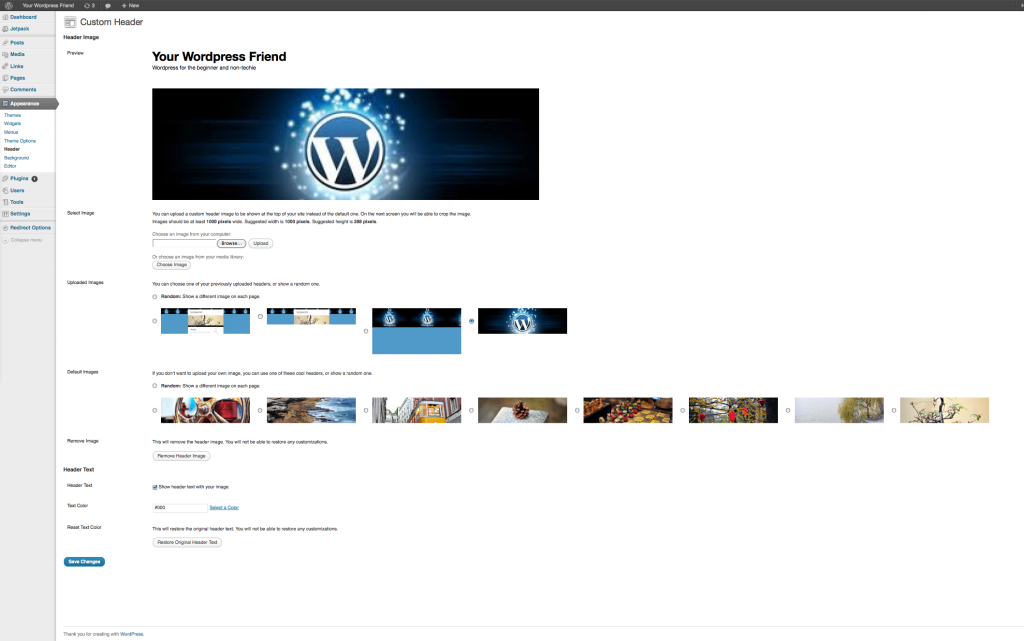Click the pine cone default thumbnail
Viewport: 1024px width, 641px height.
click(x=522, y=411)
